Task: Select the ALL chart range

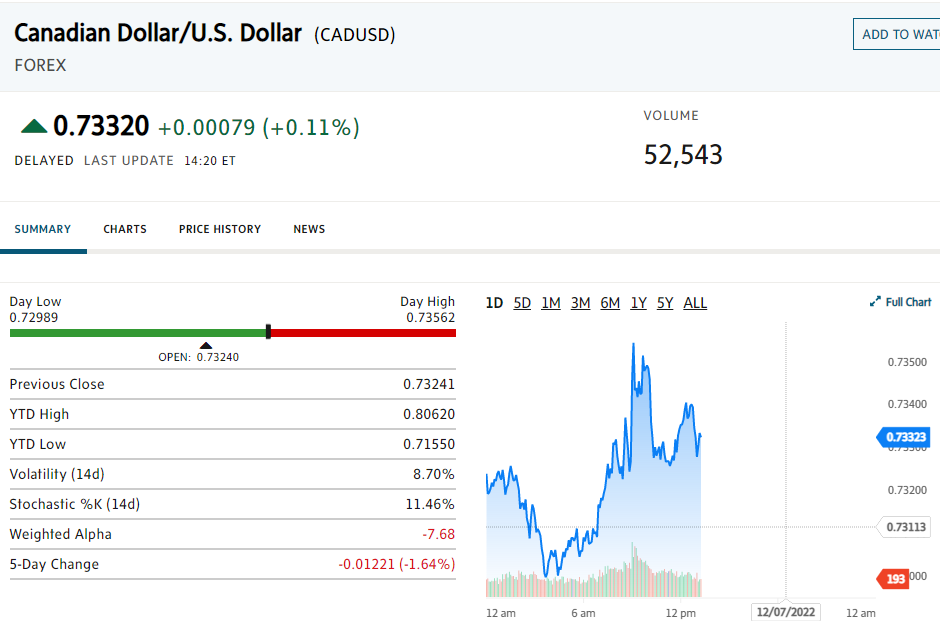Action: 695,303
